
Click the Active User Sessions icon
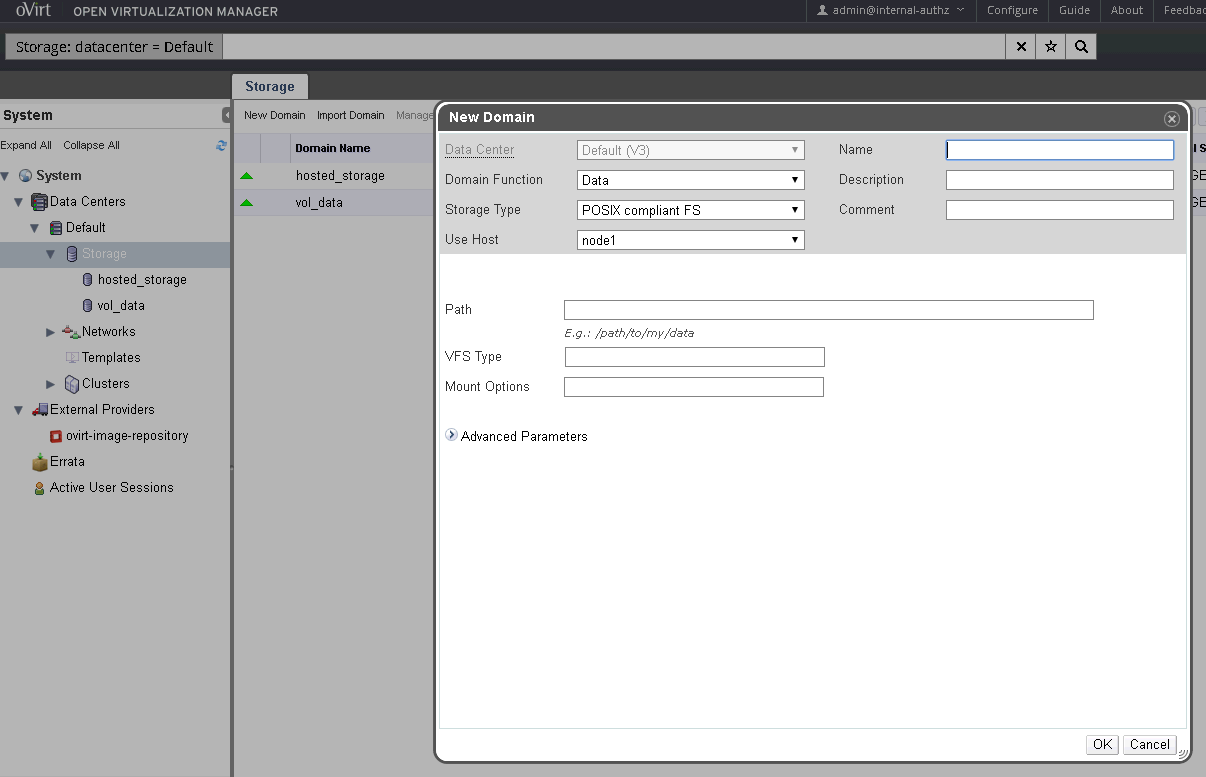pyautogui.click(x=40, y=488)
